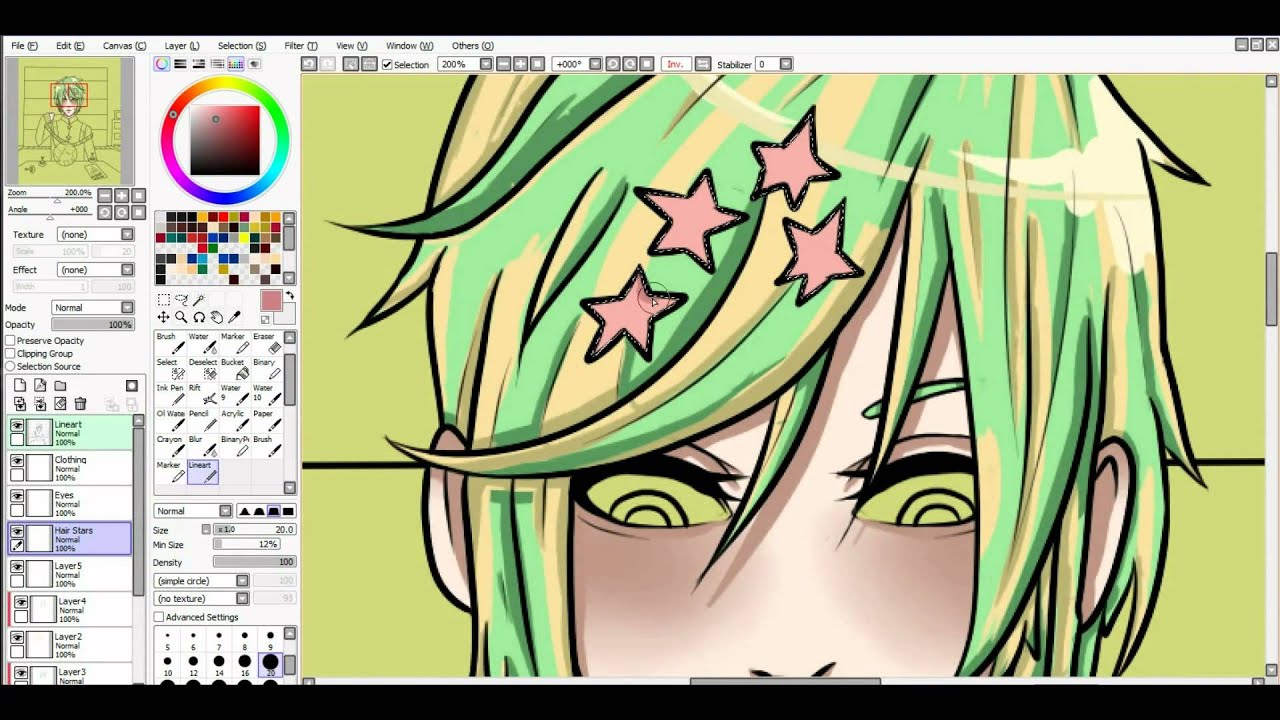Open the simple circle brush shape dropdown
1280x720 pixels.
(202, 581)
